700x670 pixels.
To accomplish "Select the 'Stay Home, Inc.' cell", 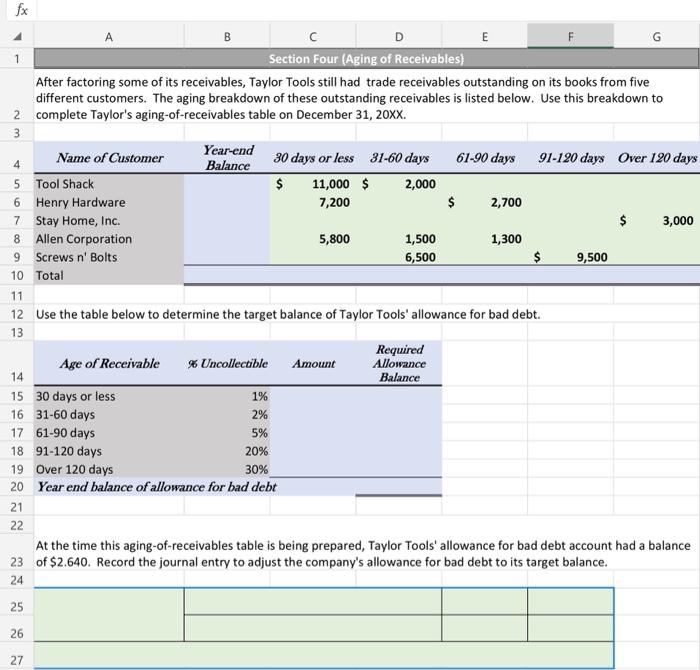I will 109,221.
